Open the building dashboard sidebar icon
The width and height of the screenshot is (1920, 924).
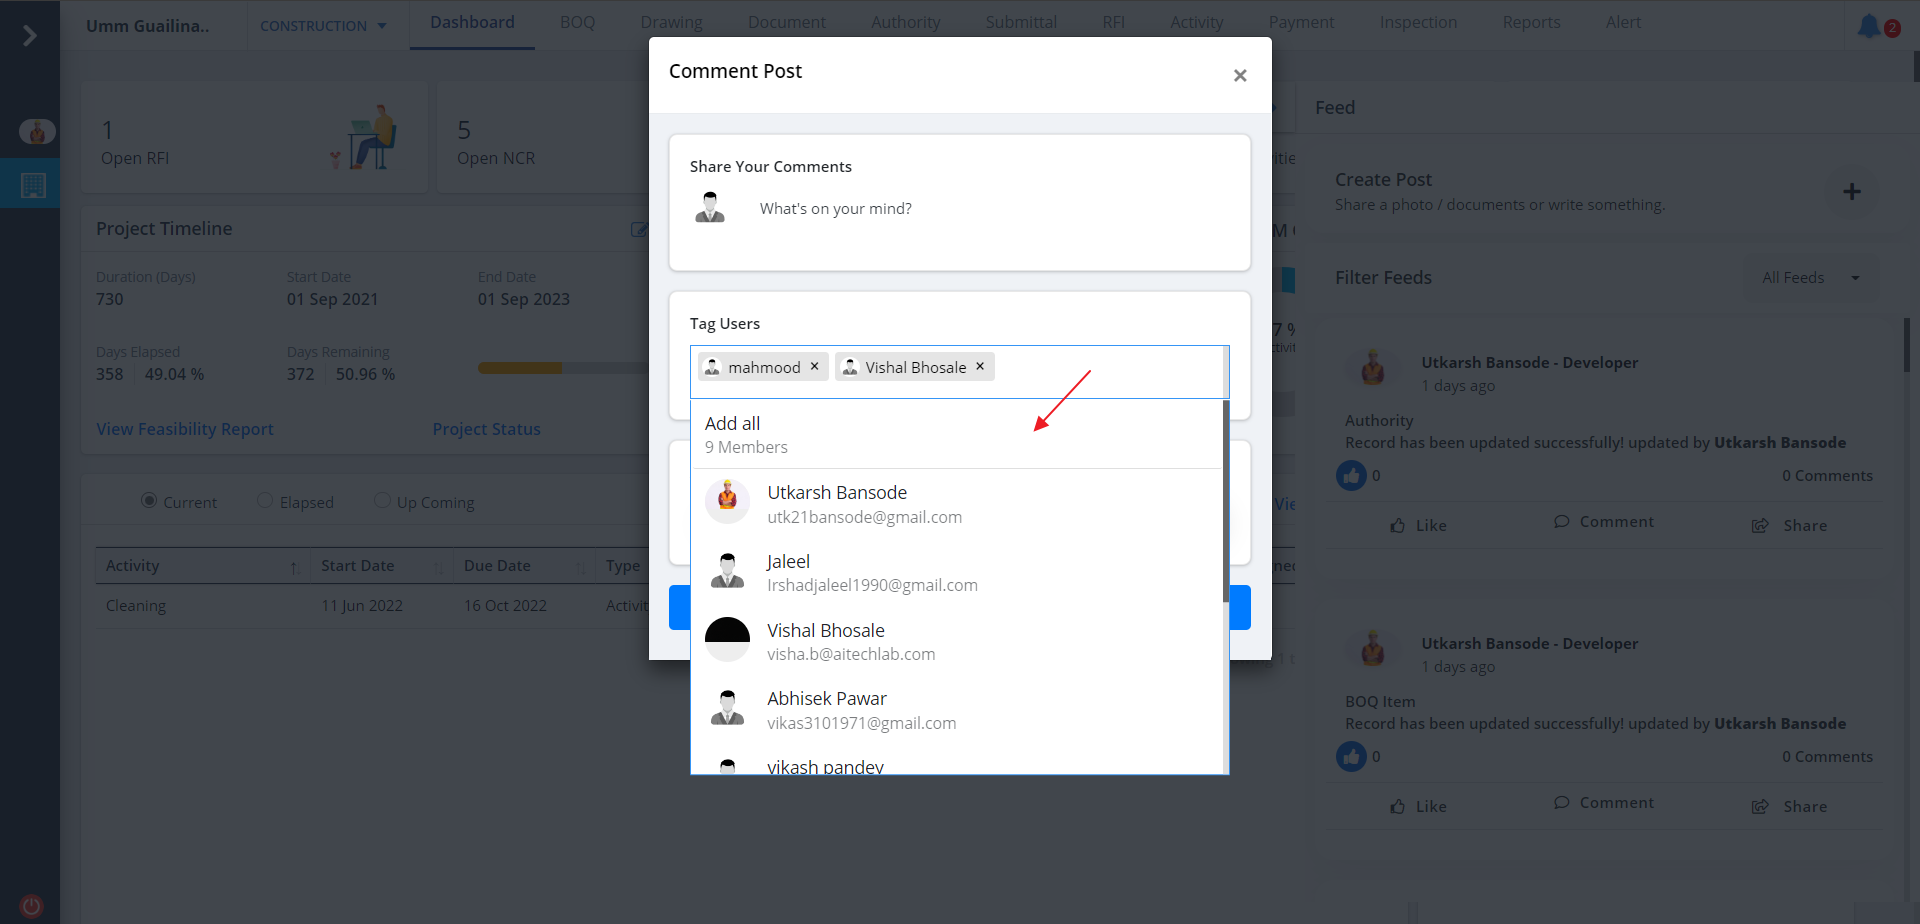(33, 185)
